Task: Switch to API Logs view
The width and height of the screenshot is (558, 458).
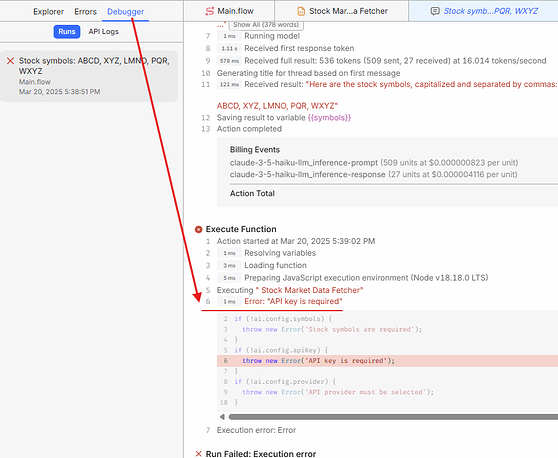Action: click(x=104, y=31)
